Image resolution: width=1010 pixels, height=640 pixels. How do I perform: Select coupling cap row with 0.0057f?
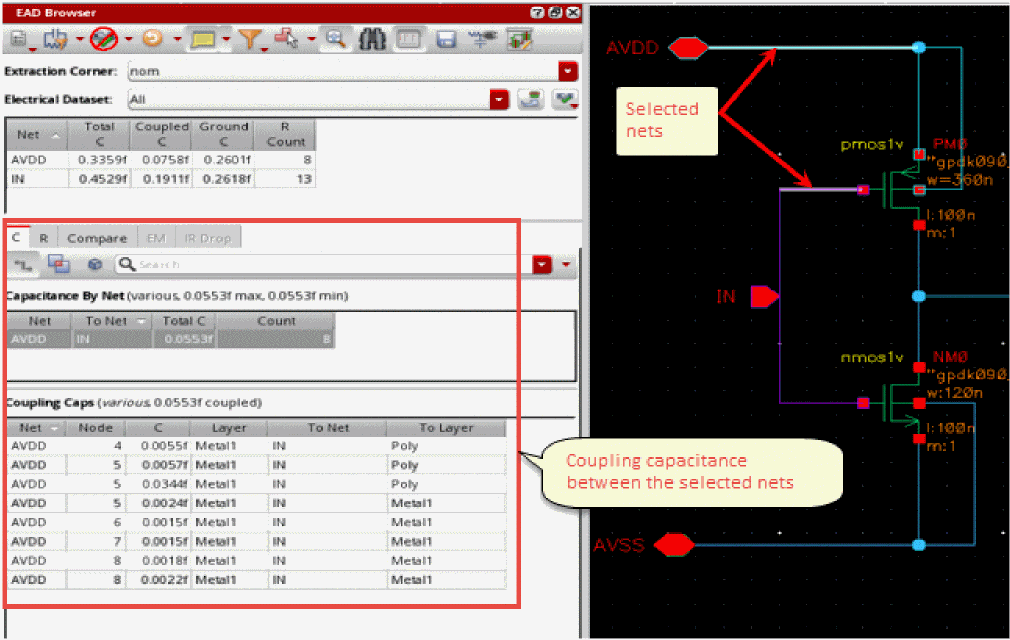[258, 465]
